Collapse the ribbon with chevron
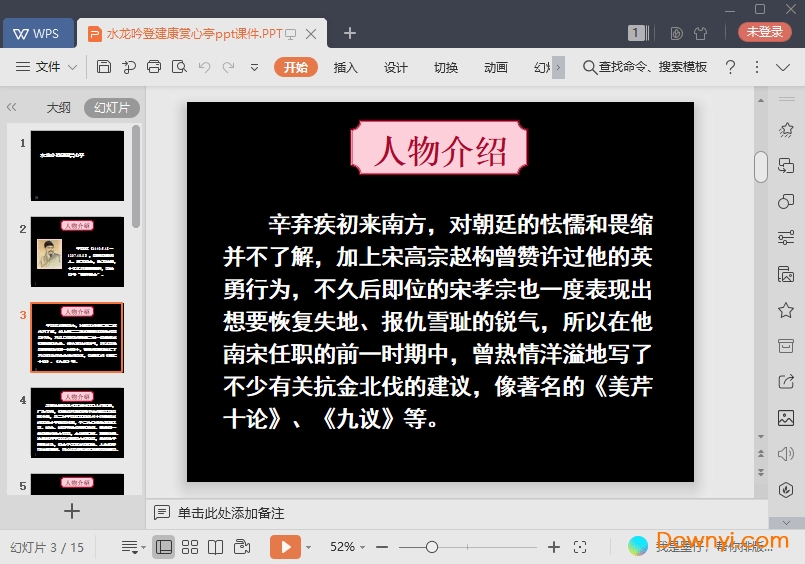 coord(782,67)
